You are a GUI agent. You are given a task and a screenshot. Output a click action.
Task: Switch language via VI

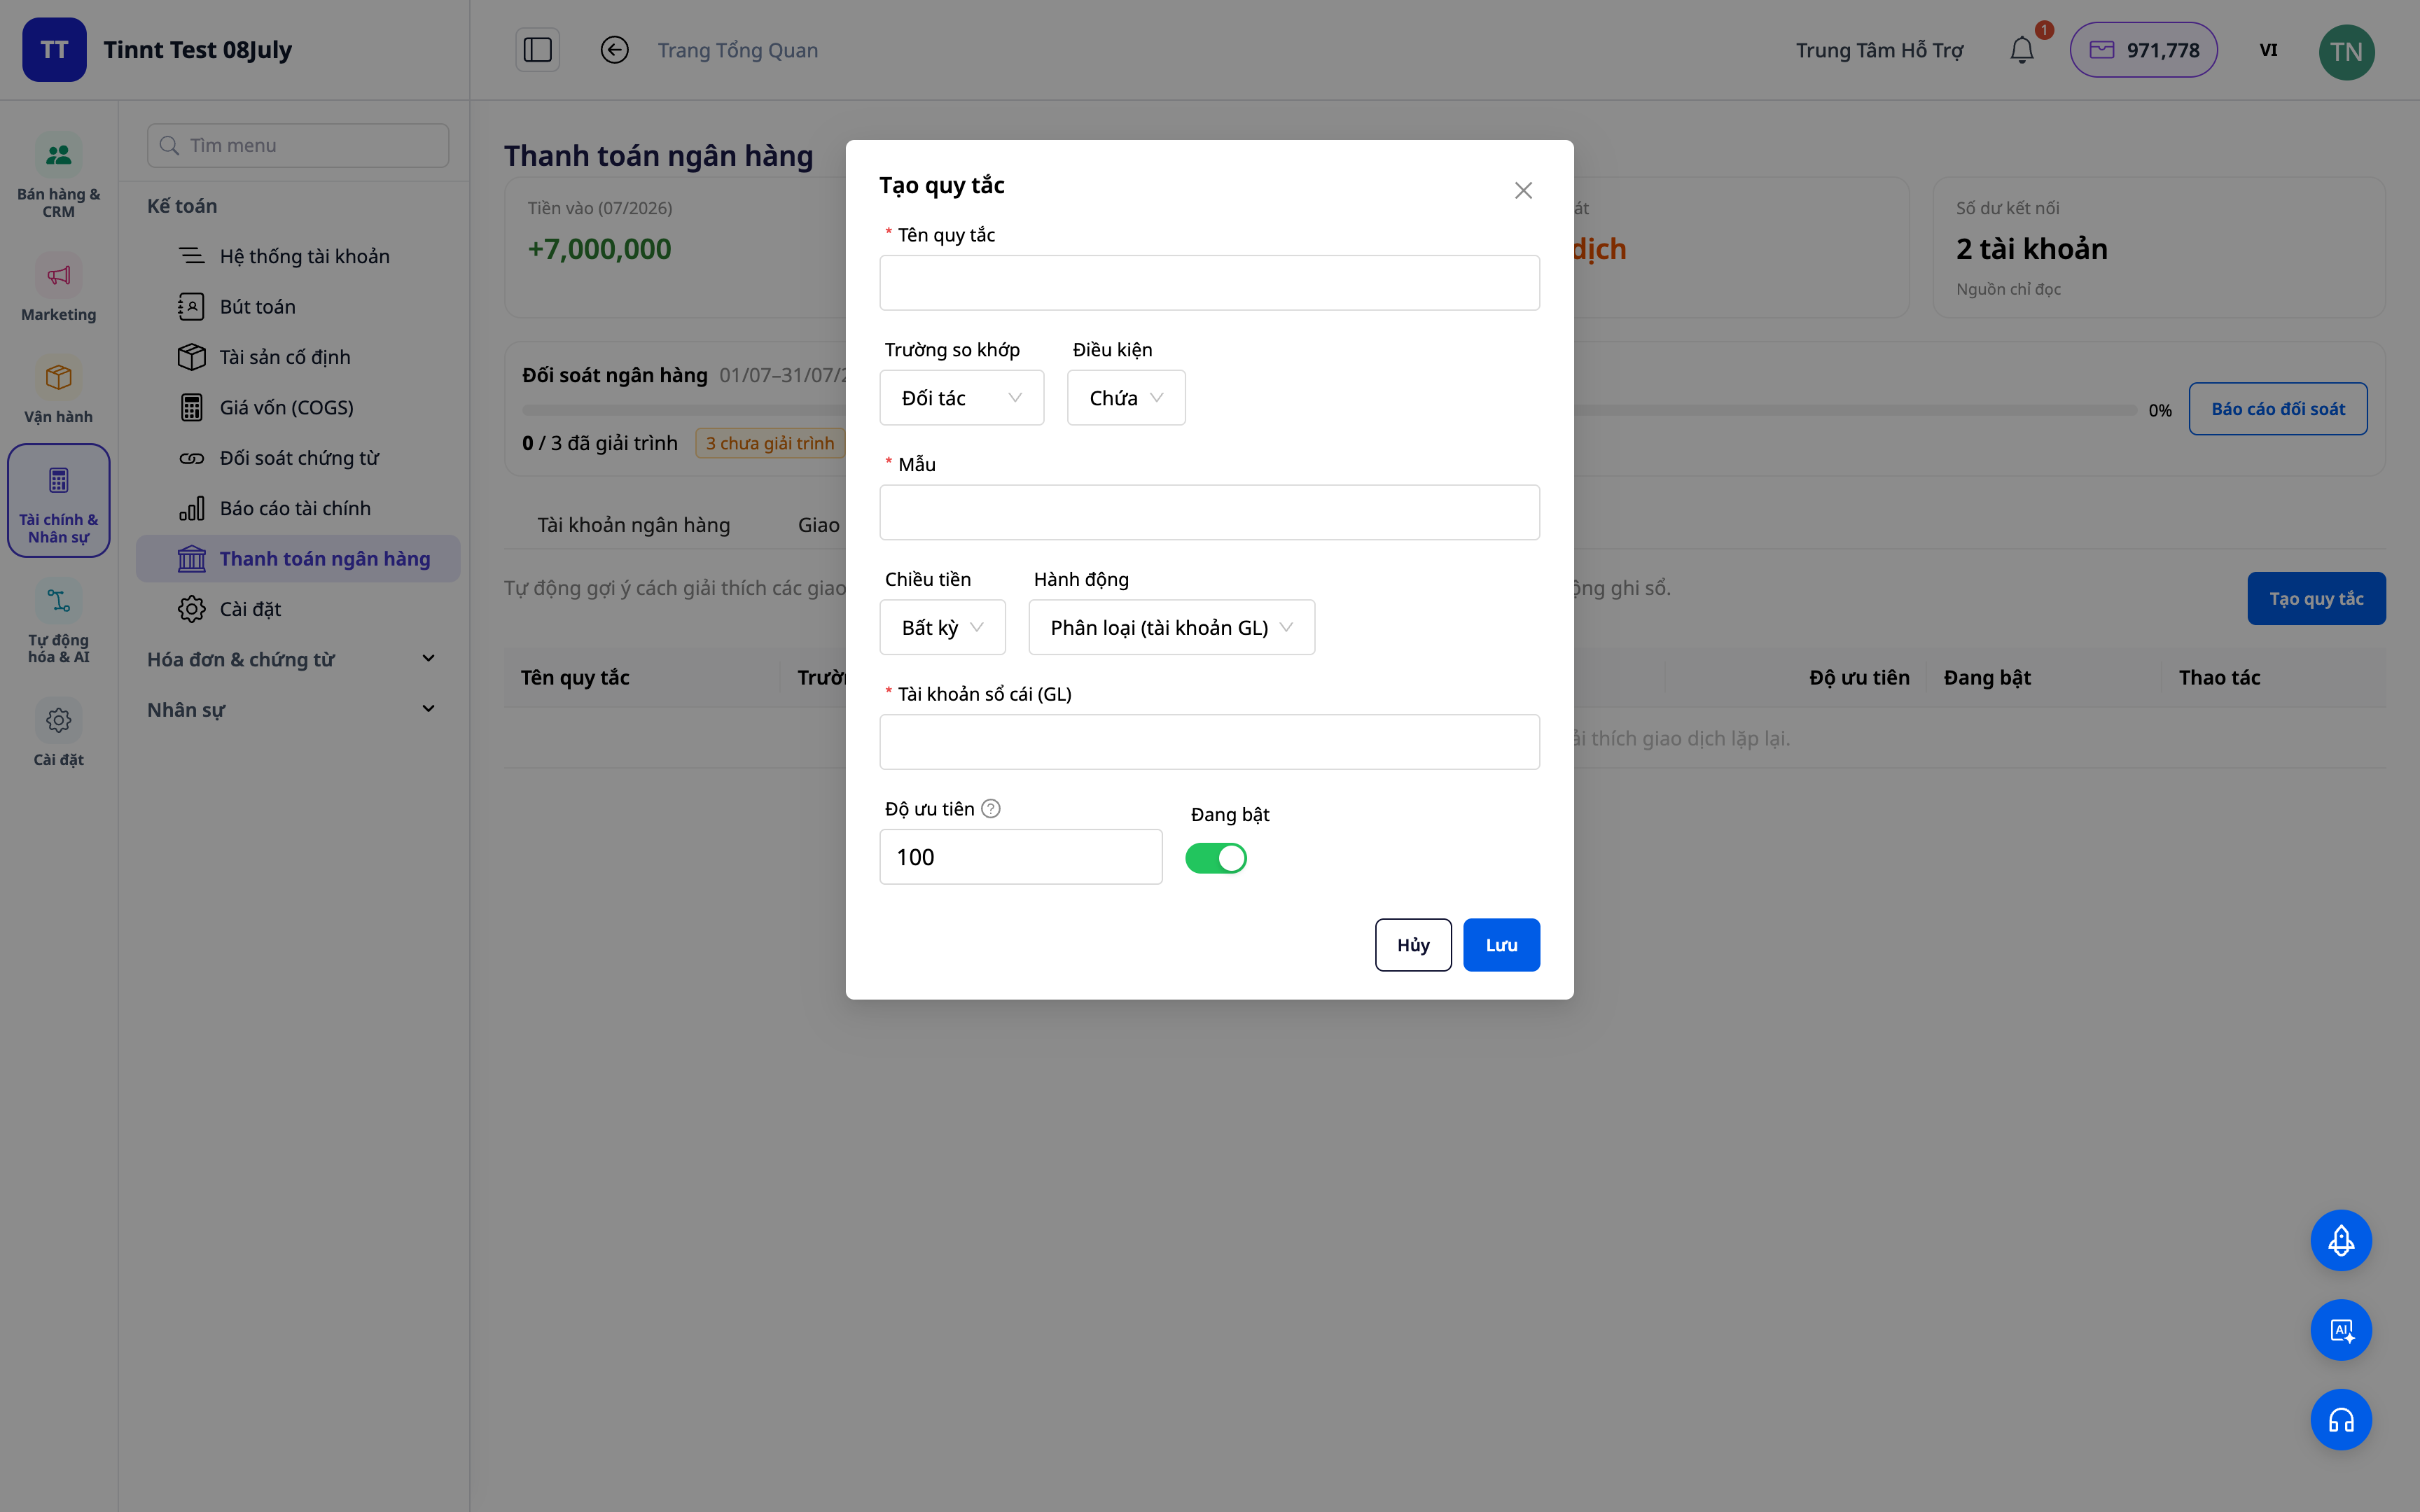click(2268, 50)
